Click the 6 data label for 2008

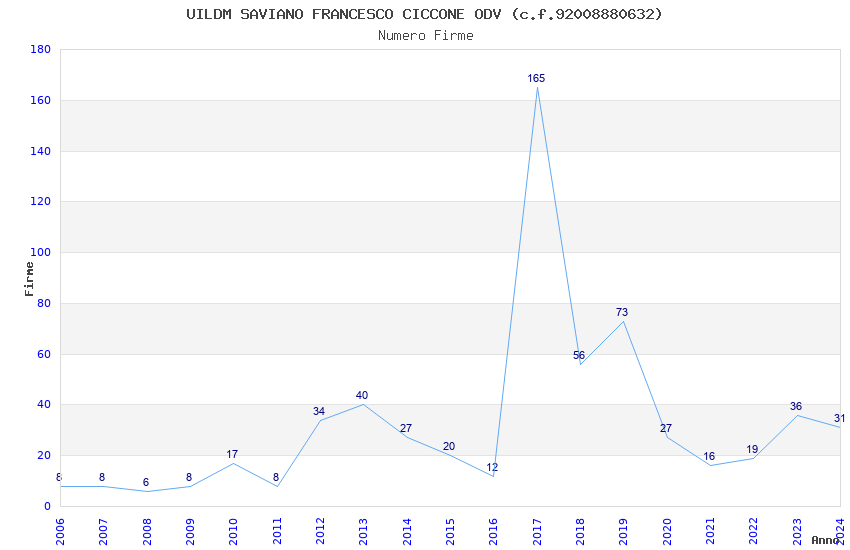(x=146, y=482)
